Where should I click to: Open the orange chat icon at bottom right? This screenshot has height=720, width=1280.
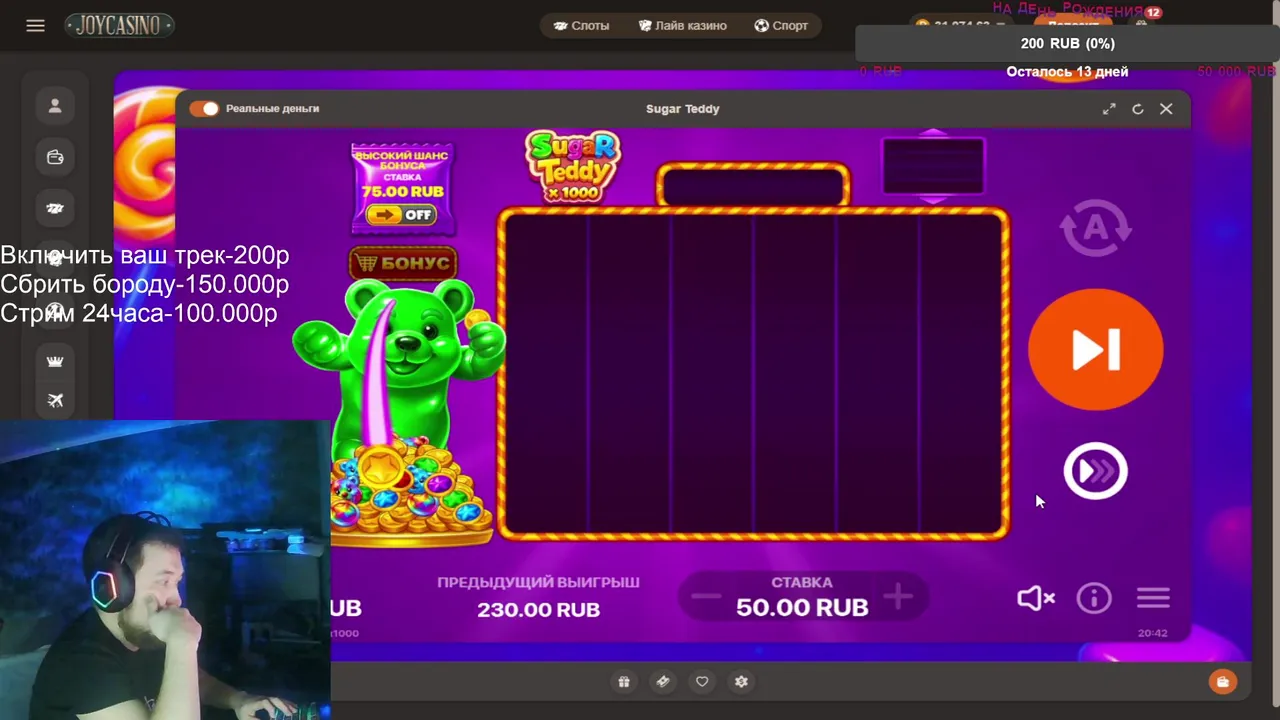click(1222, 681)
